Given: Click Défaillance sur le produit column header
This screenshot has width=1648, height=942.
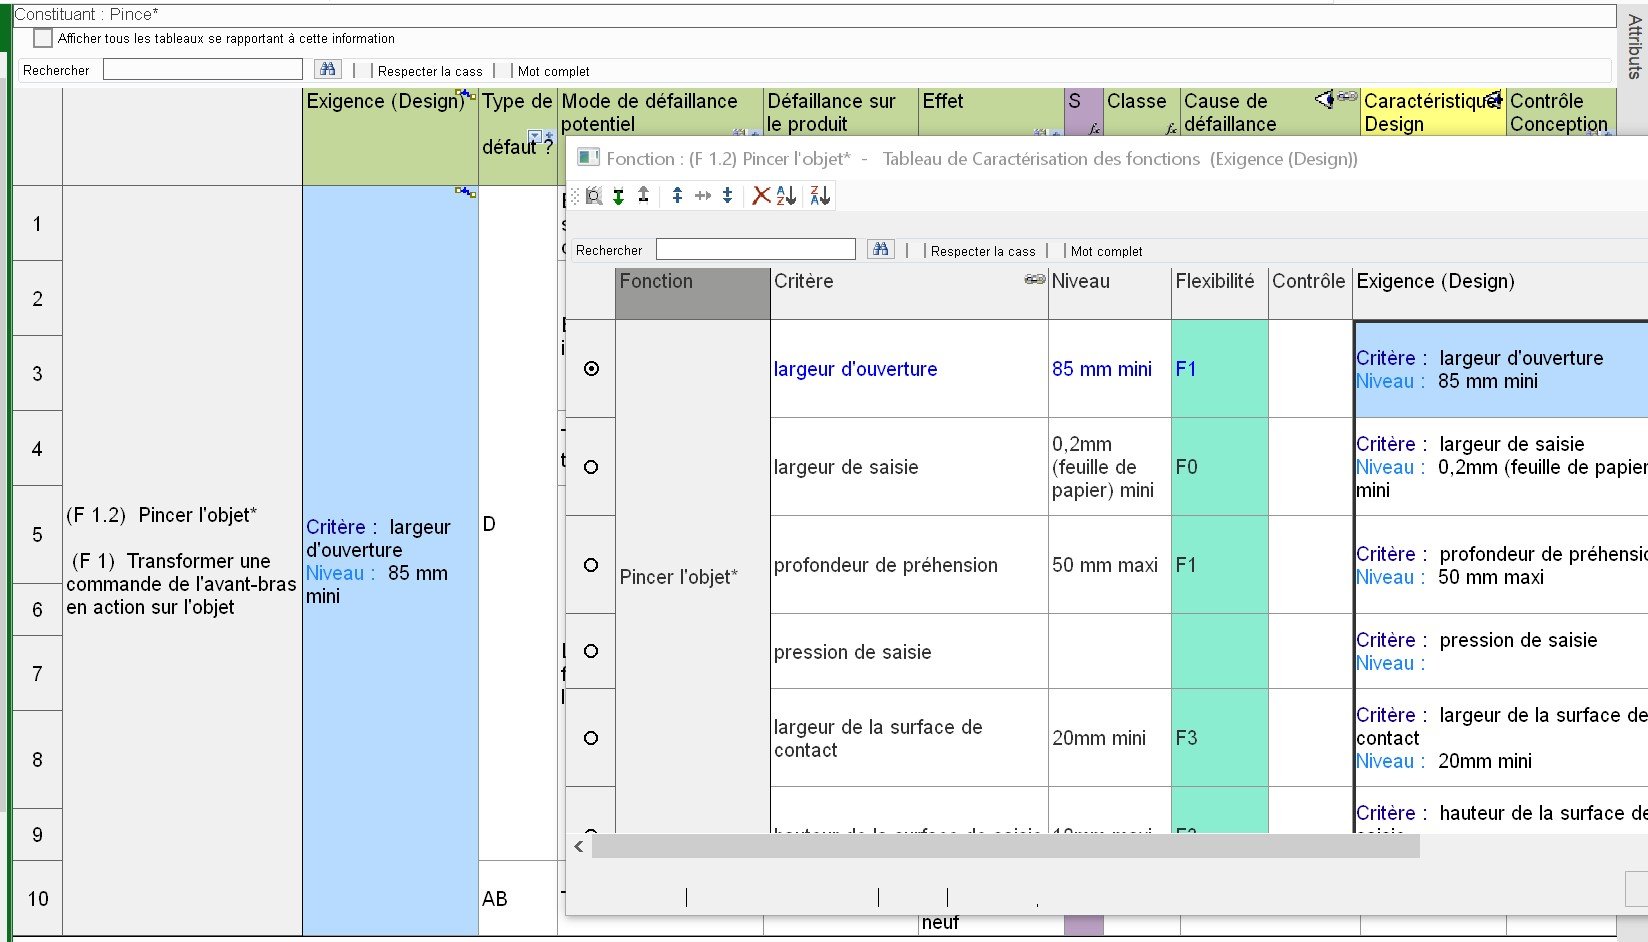Looking at the screenshot, I should [x=841, y=112].
